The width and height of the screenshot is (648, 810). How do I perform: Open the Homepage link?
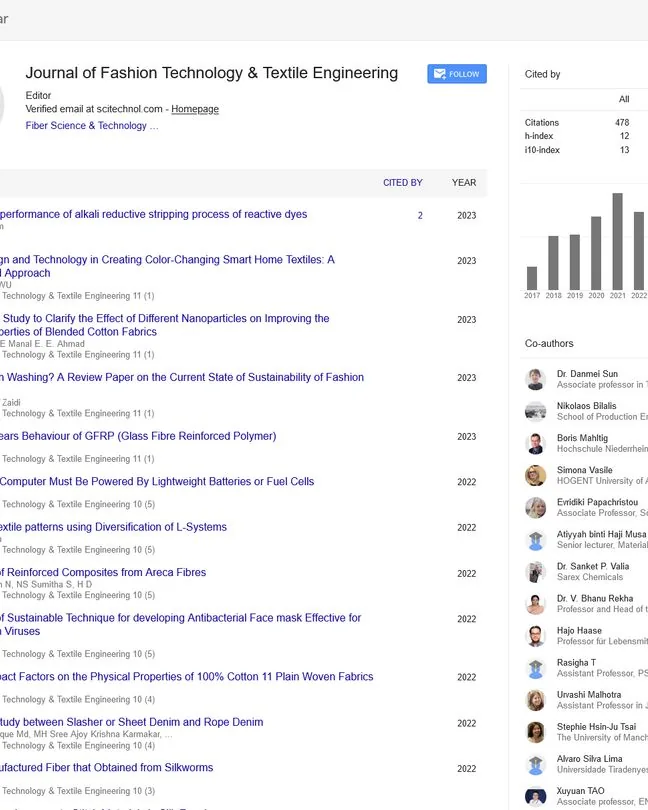coord(195,109)
